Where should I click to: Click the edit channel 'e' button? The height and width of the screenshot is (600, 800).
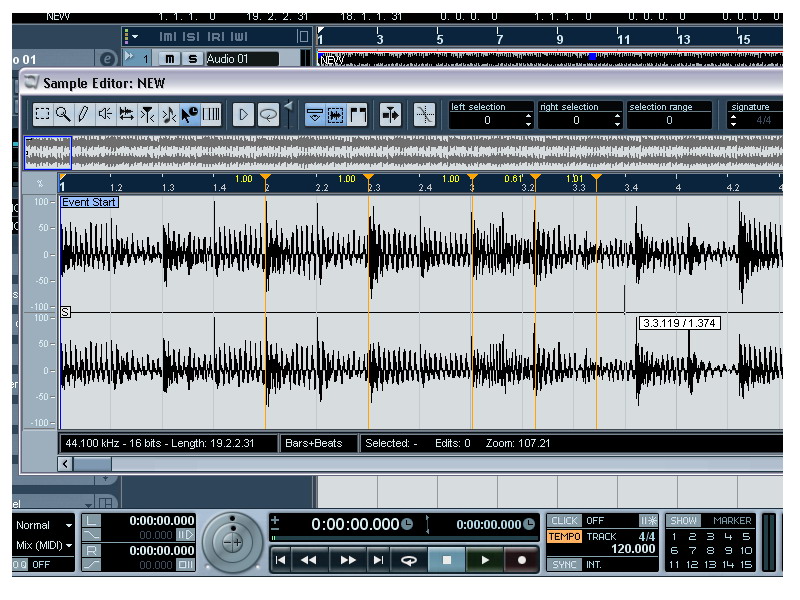pos(108,59)
